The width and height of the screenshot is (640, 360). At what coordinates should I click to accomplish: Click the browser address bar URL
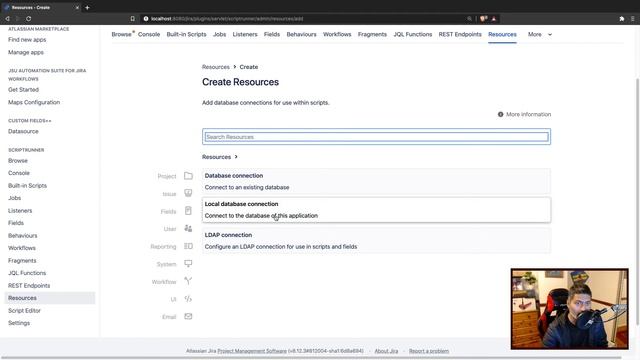(x=227, y=19)
